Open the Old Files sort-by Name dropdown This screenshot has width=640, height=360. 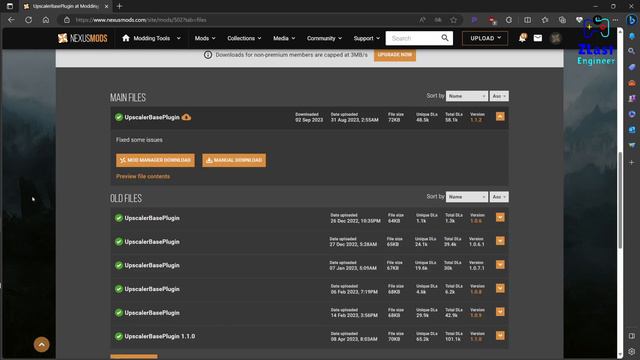tap(467, 197)
